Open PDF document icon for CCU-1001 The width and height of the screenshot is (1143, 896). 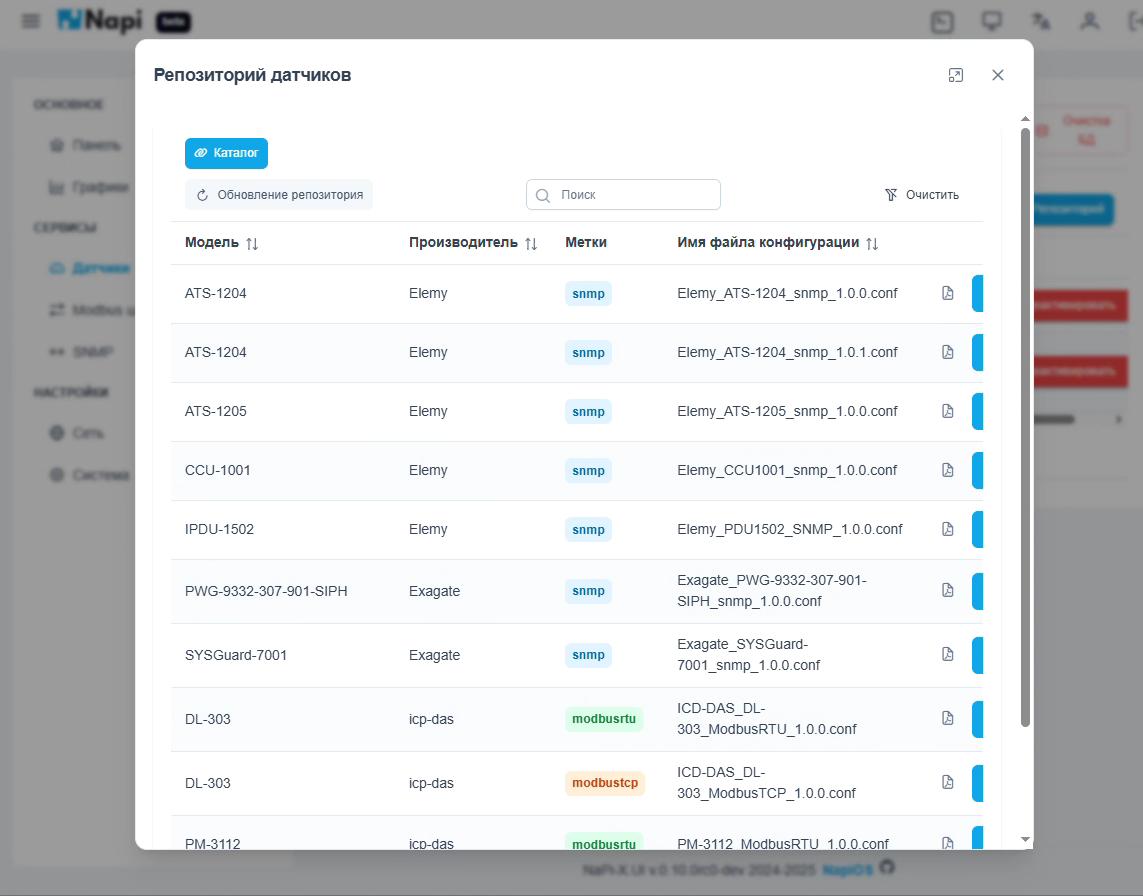tap(947, 470)
